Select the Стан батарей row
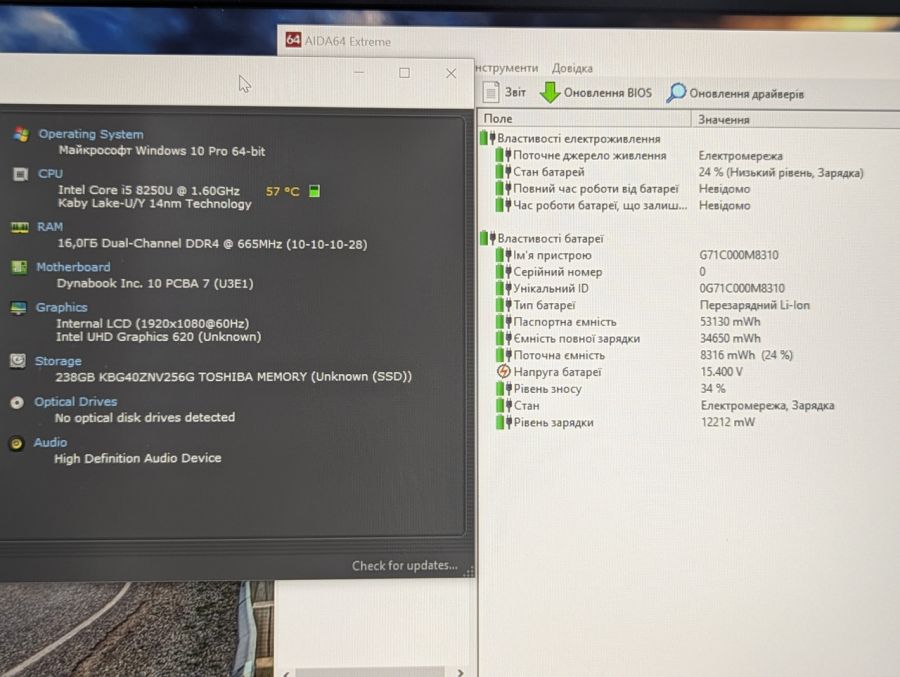Image resolution: width=900 pixels, height=677 pixels. point(689,172)
